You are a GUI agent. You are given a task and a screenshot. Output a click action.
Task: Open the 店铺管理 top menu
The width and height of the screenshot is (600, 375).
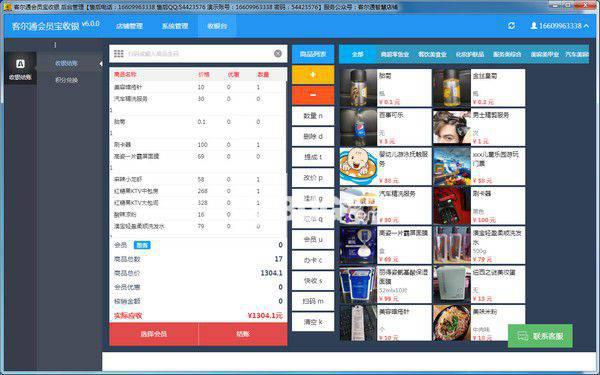click(x=129, y=26)
